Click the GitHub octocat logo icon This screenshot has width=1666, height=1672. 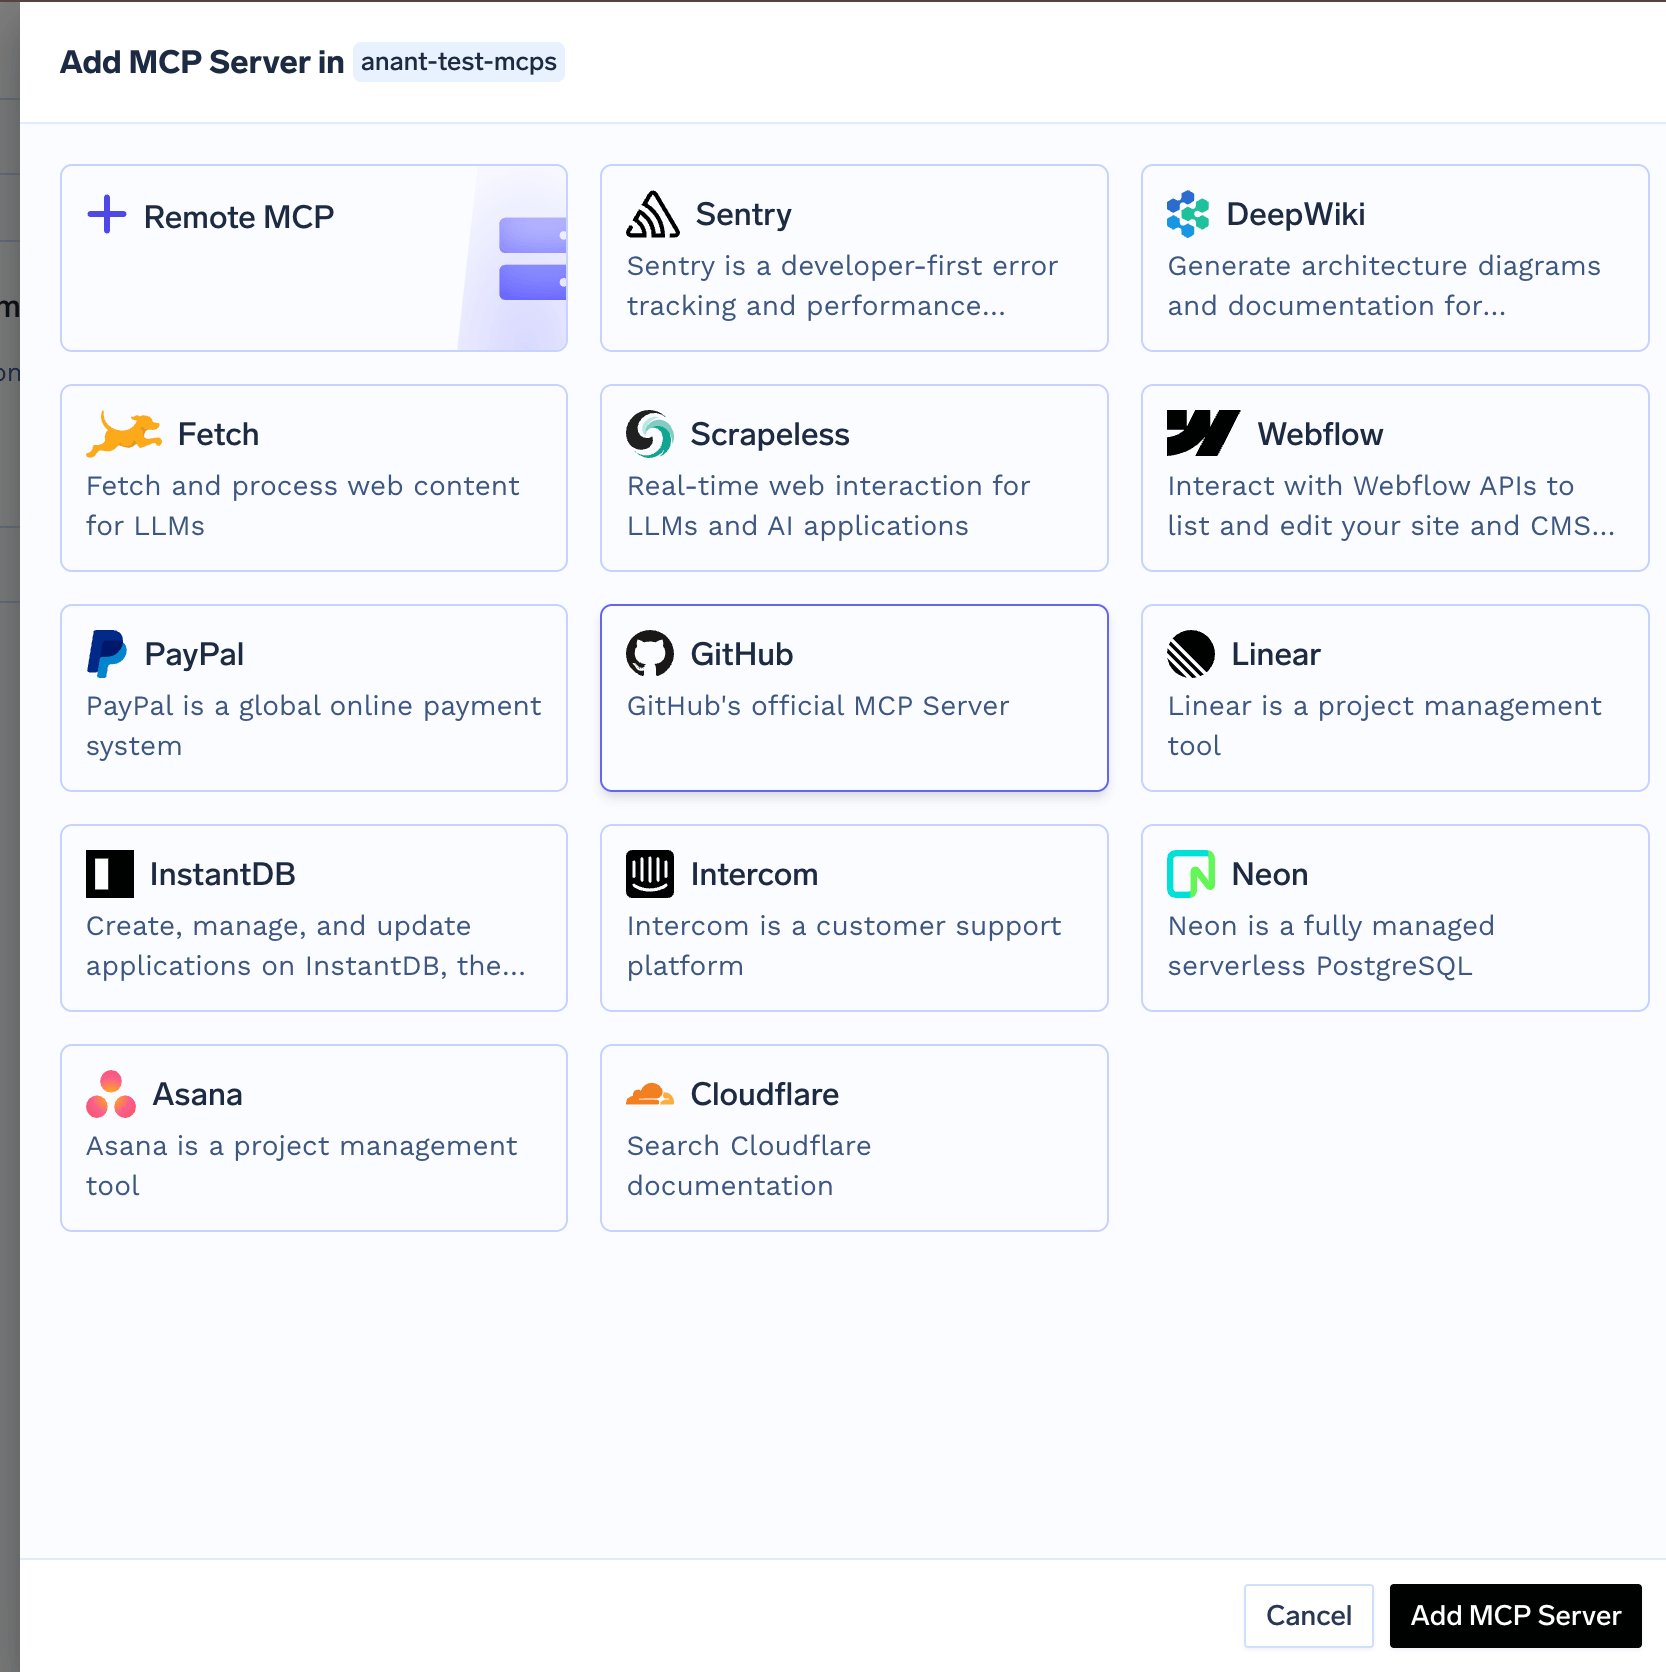pyautogui.click(x=650, y=654)
